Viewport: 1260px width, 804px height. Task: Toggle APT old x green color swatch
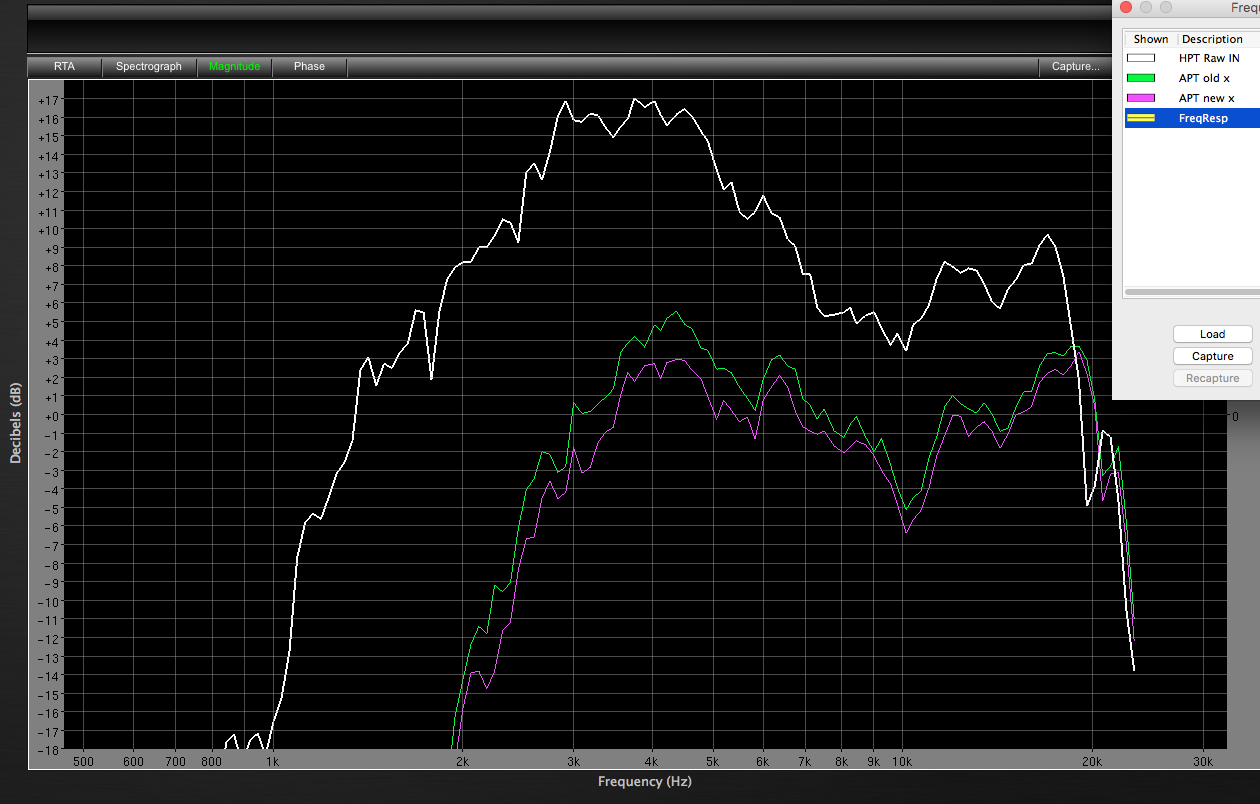[1140, 78]
